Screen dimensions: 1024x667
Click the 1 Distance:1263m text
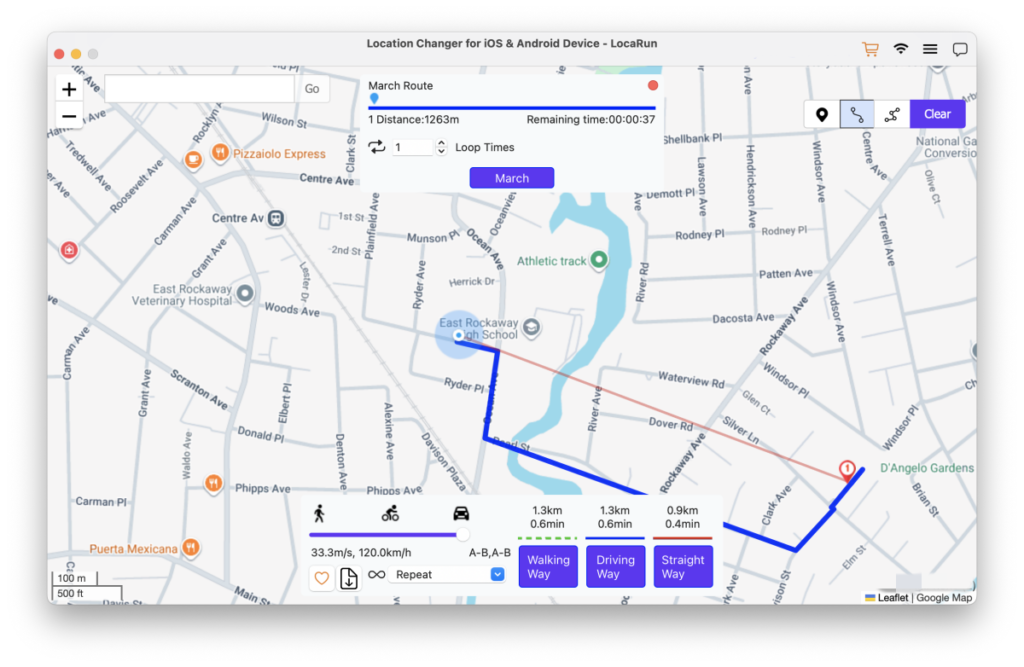coord(413,120)
